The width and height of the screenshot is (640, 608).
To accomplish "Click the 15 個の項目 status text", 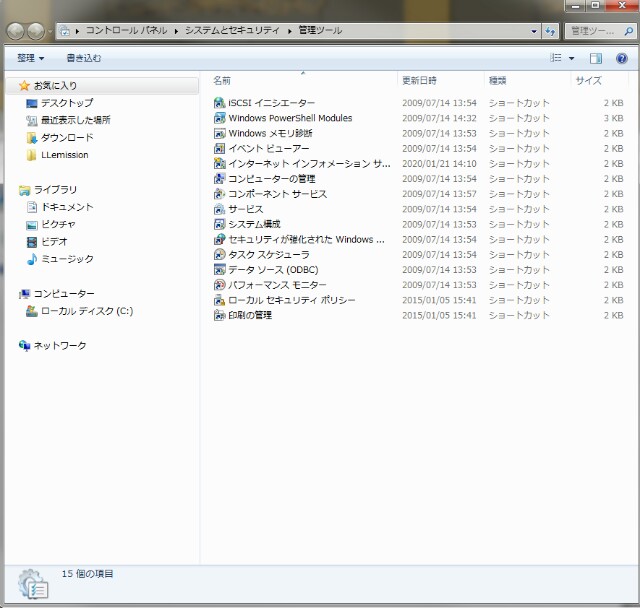I will pyautogui.click(x=87, y=574).
